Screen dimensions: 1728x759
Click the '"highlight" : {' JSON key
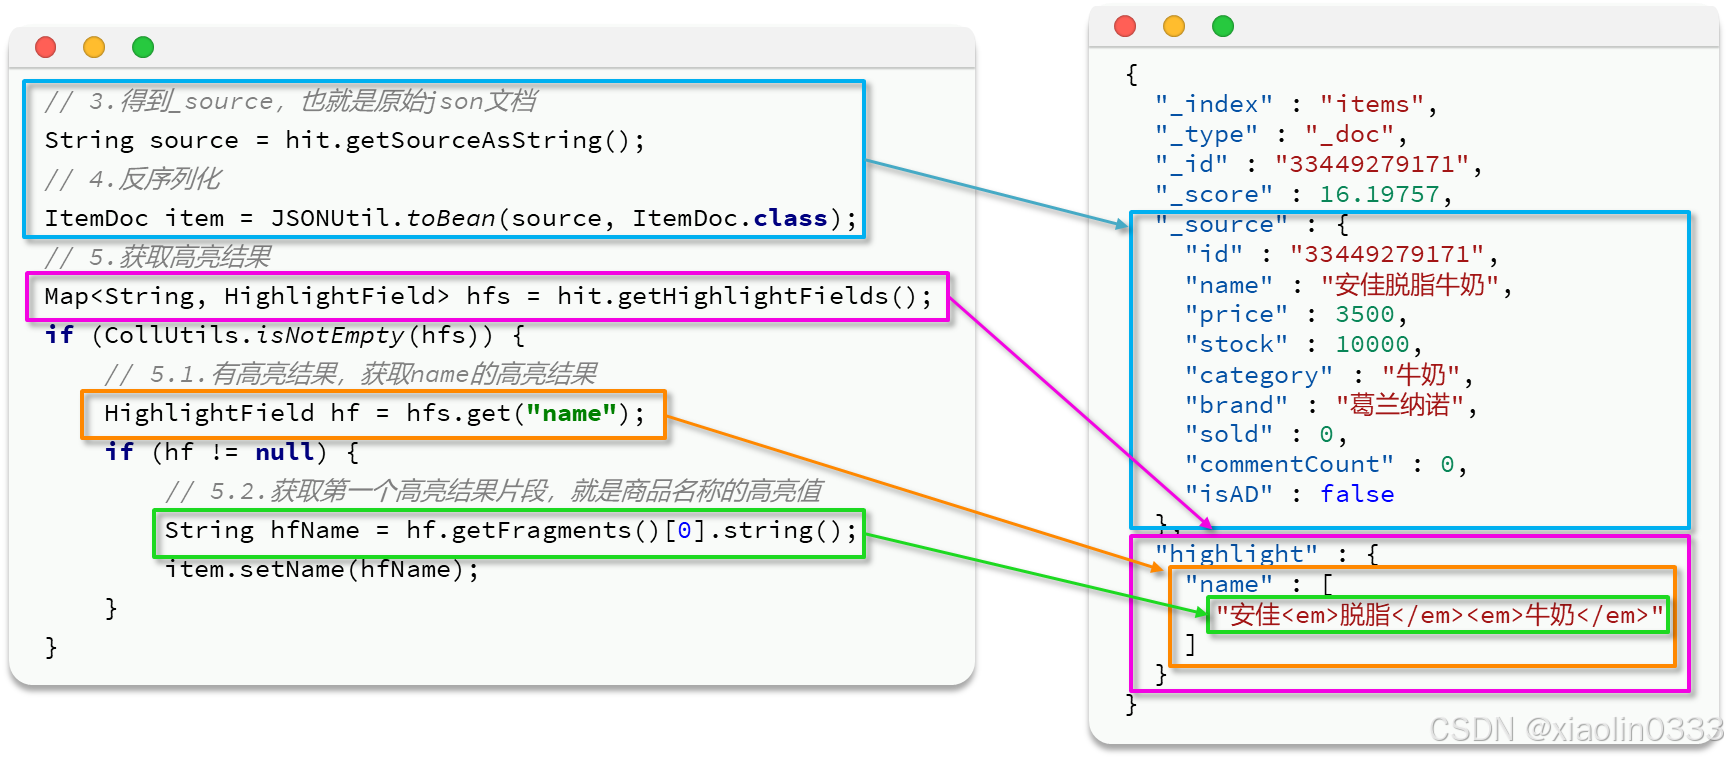pos(1267,554)
